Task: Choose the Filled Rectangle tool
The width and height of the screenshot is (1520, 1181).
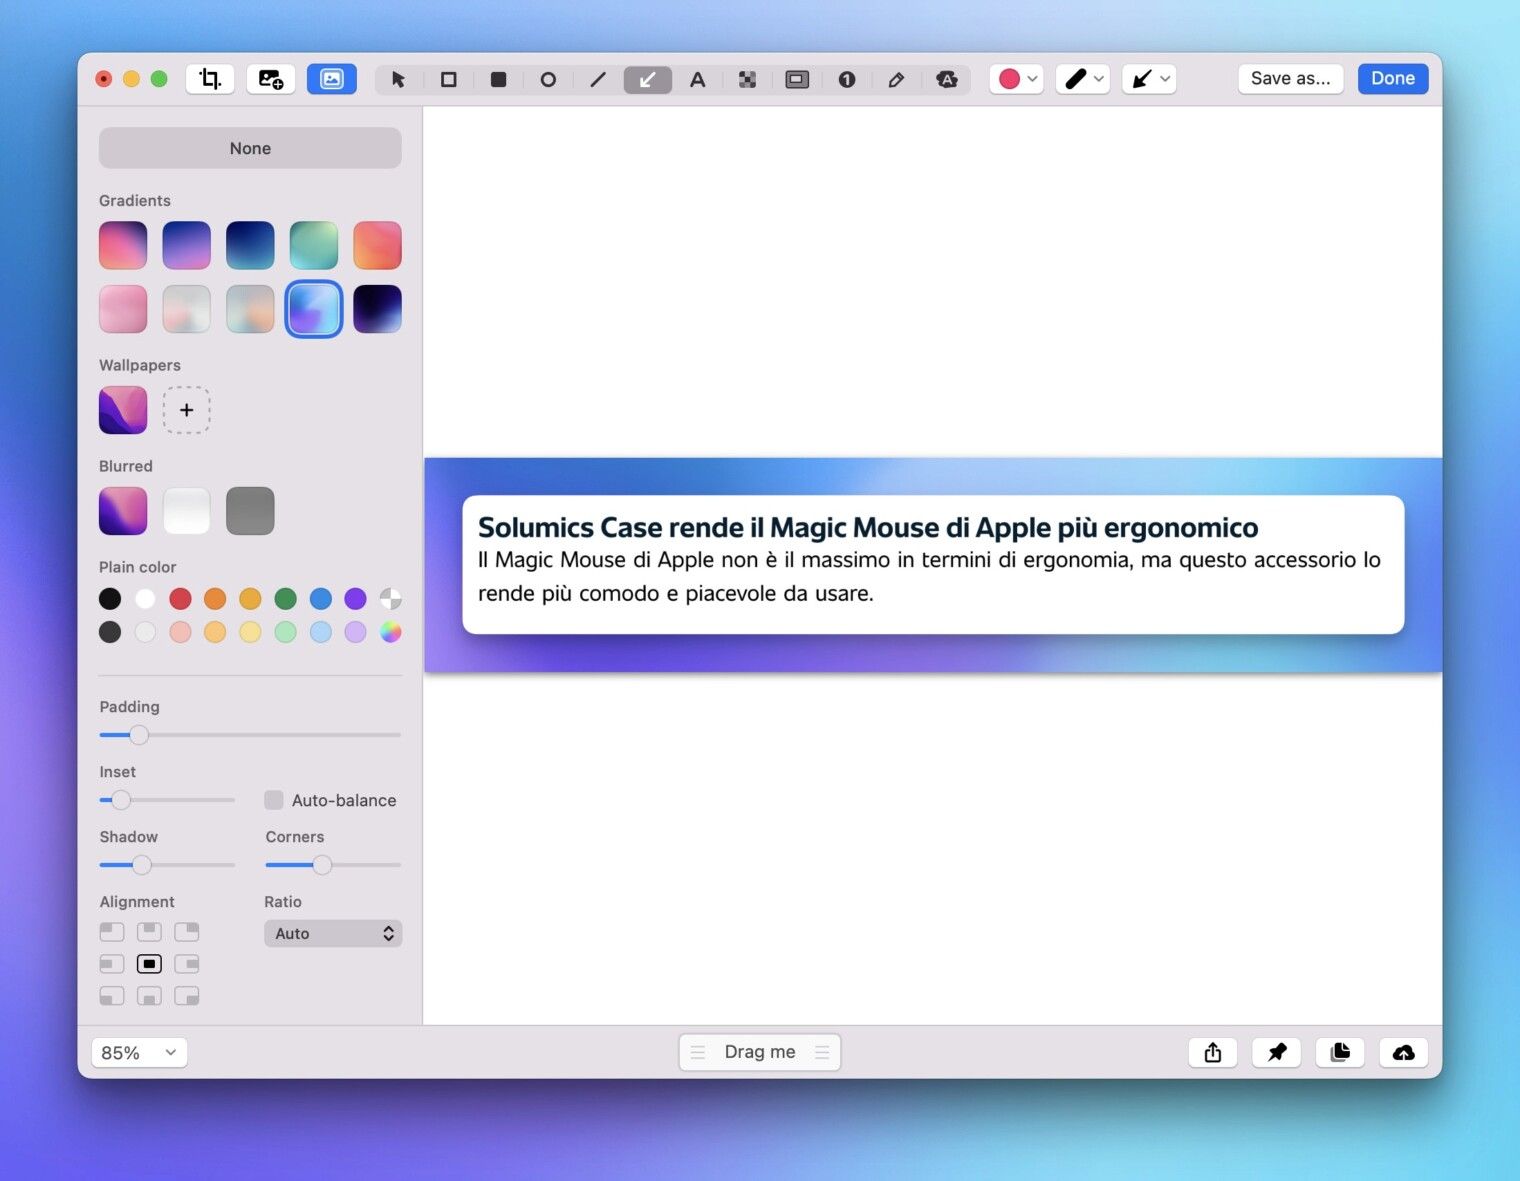Action: [x=498, y=79]
